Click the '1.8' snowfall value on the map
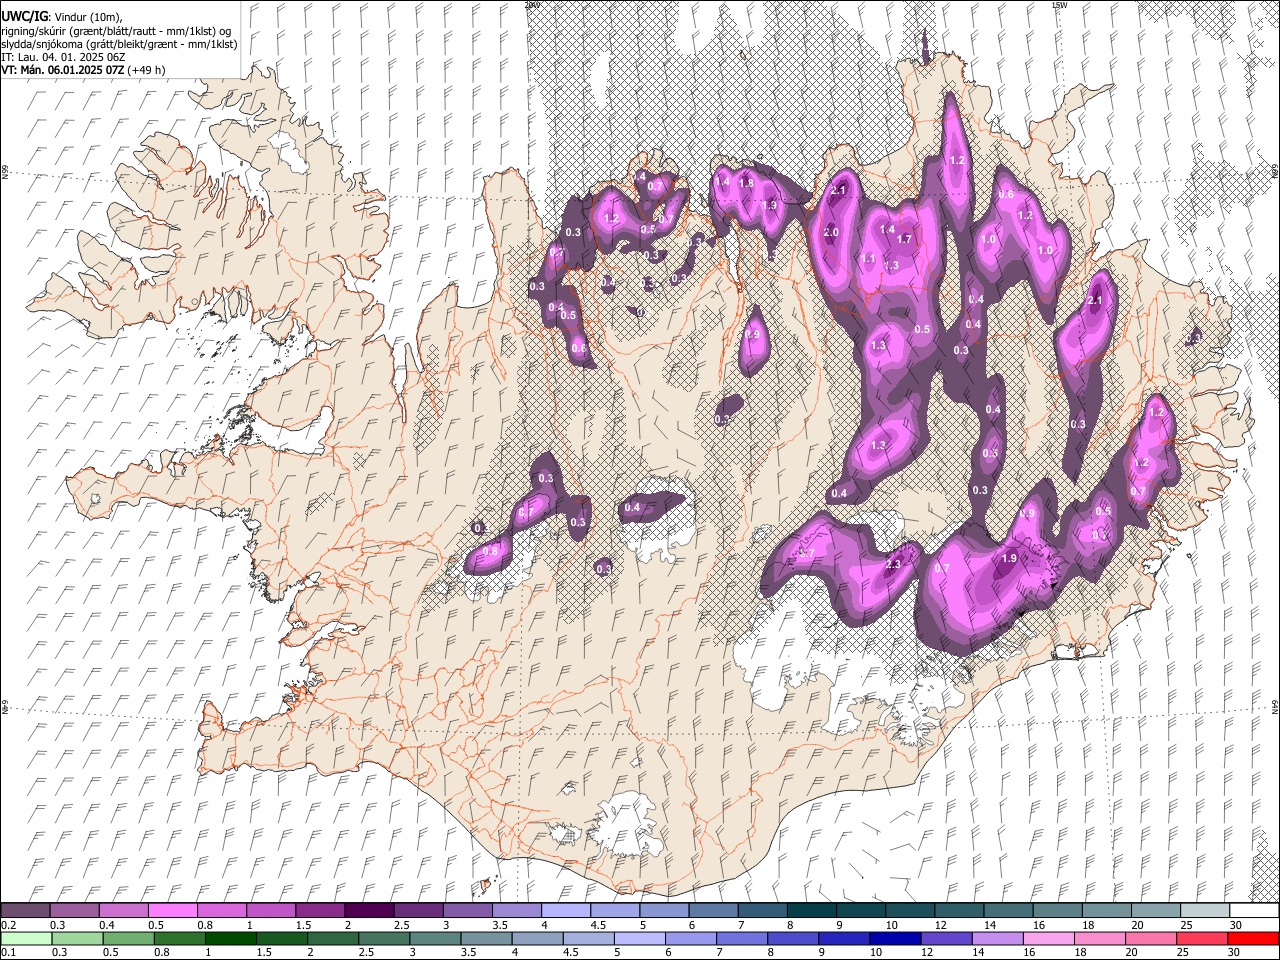 (745, 183)
